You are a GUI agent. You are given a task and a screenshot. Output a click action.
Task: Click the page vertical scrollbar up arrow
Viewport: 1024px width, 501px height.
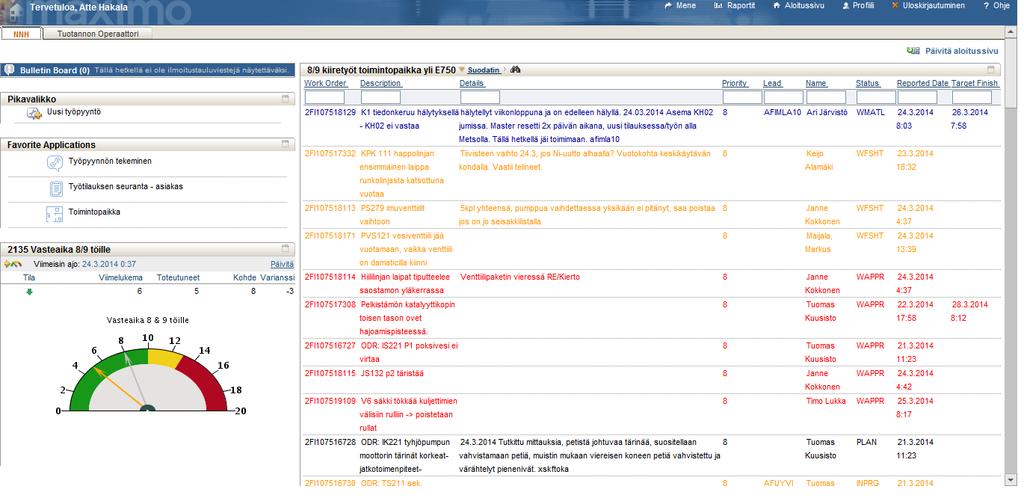tap(1012, 31)
